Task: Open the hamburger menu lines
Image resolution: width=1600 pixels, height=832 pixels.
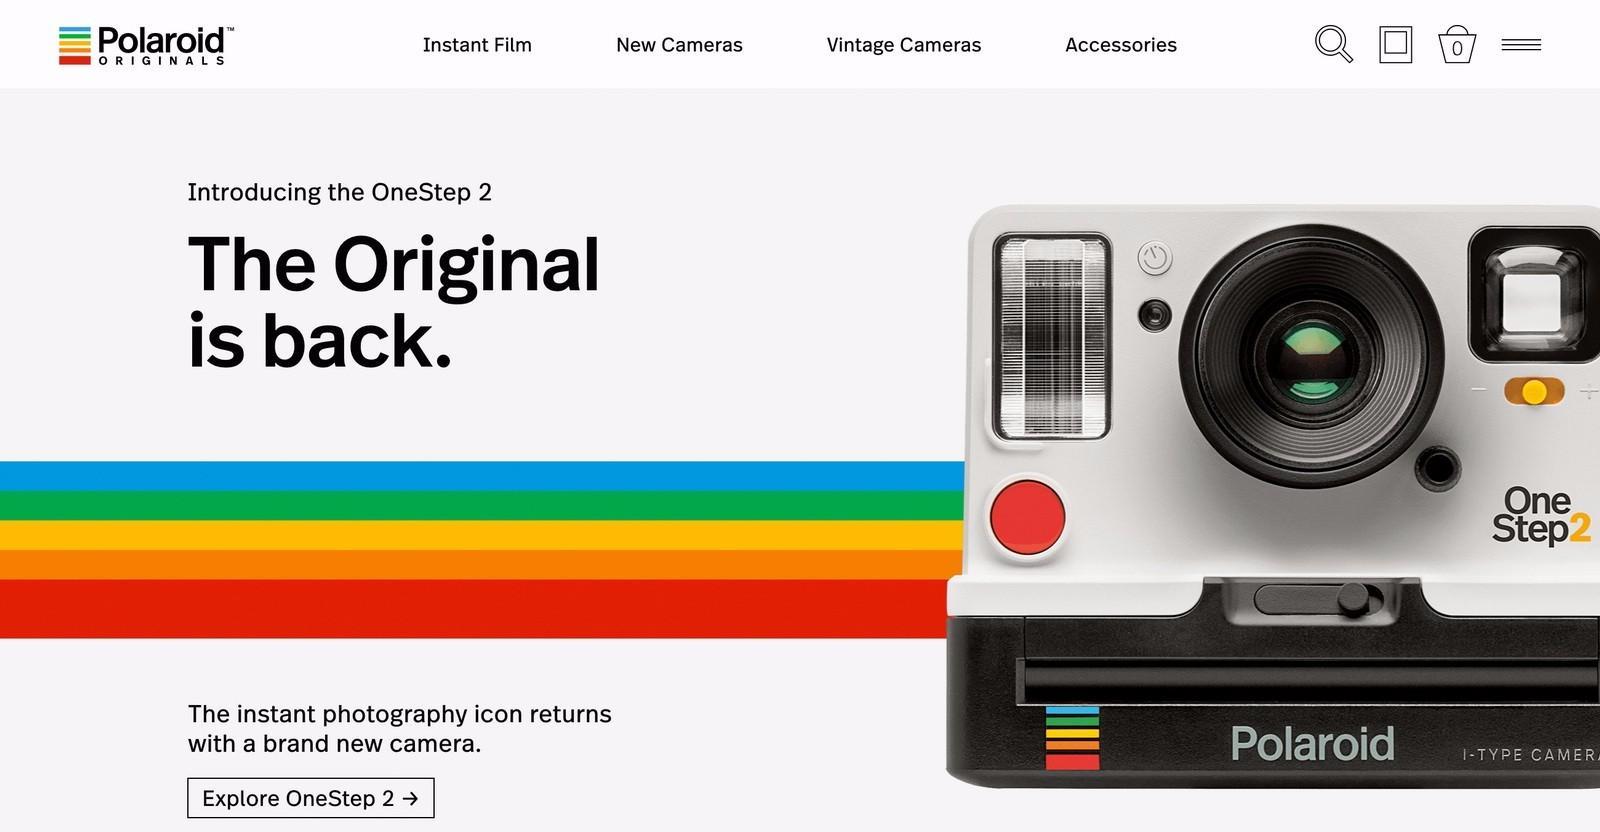Action: [x=1521, y=44]
